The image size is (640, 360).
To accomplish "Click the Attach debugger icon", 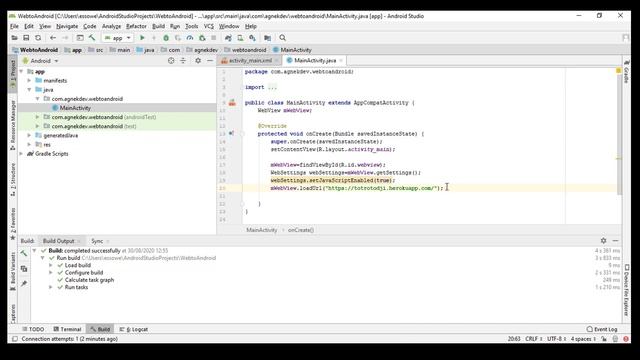I will pos(202,38).
